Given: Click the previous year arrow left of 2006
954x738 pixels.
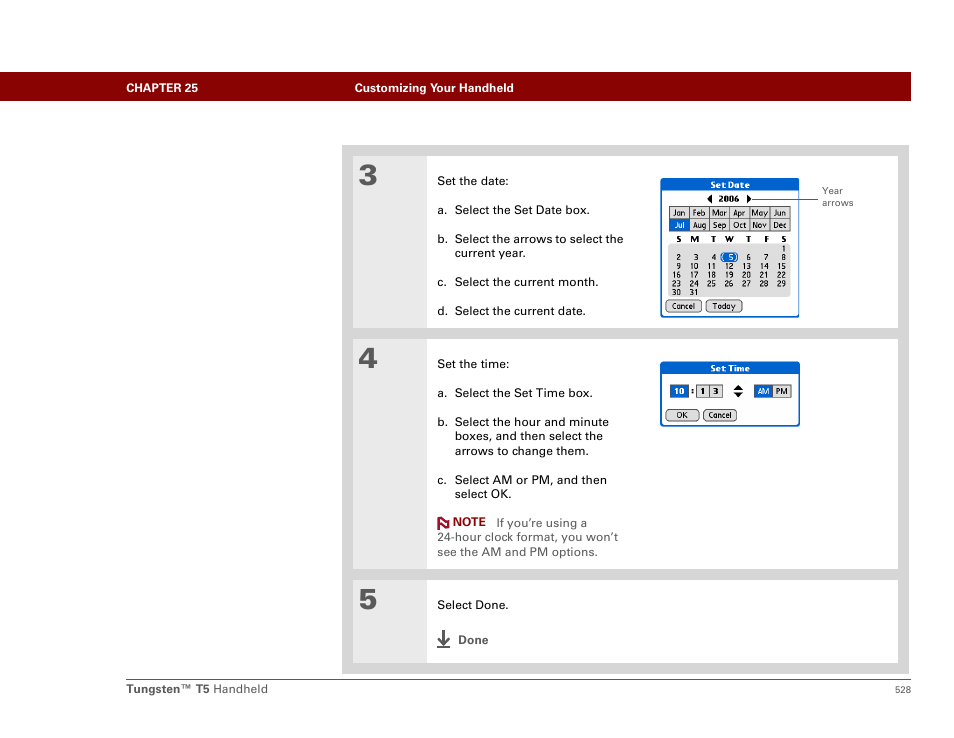Looking at the screenshot, I should pos(709,199).
